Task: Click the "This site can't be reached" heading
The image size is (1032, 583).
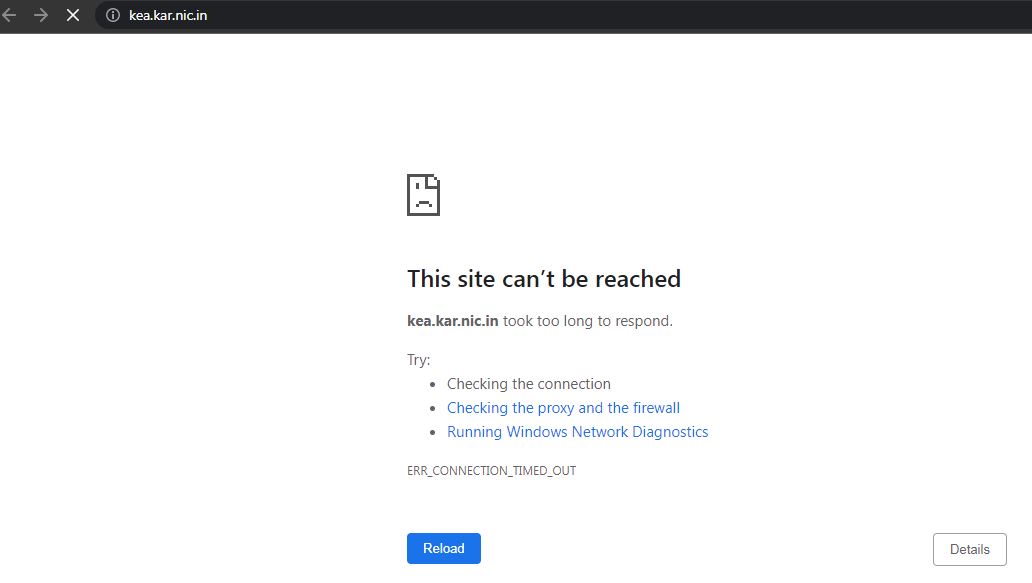Action: [x=543, y=279]
